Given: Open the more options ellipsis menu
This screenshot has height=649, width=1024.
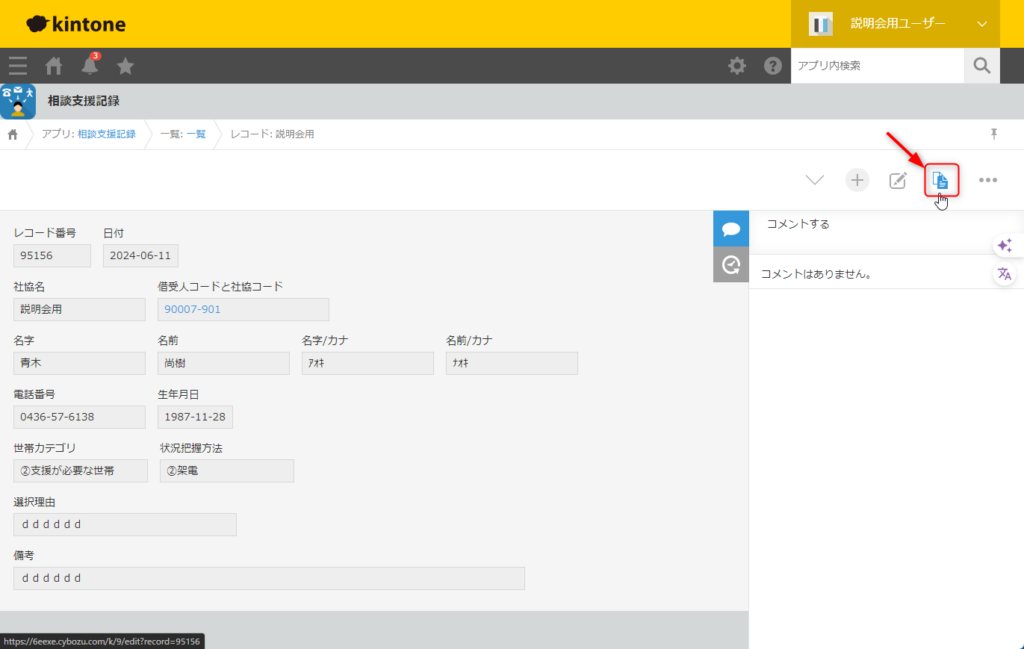Looking at the screenshot, I should (x=988, y=180).
